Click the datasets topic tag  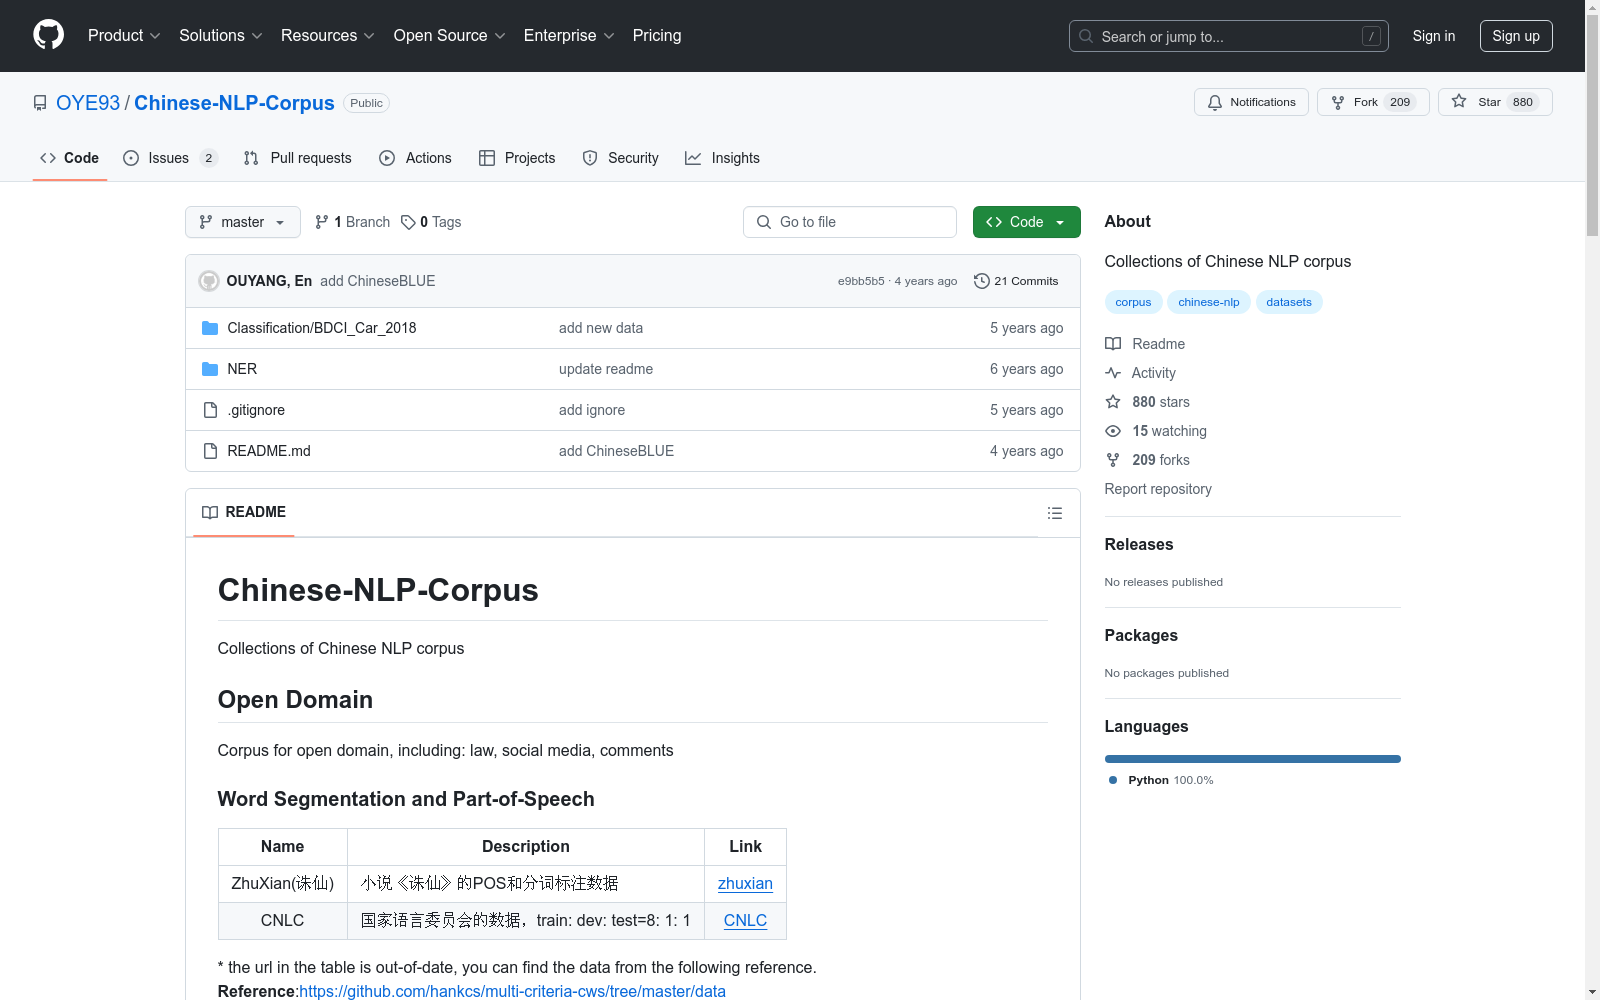[1289, 302]
